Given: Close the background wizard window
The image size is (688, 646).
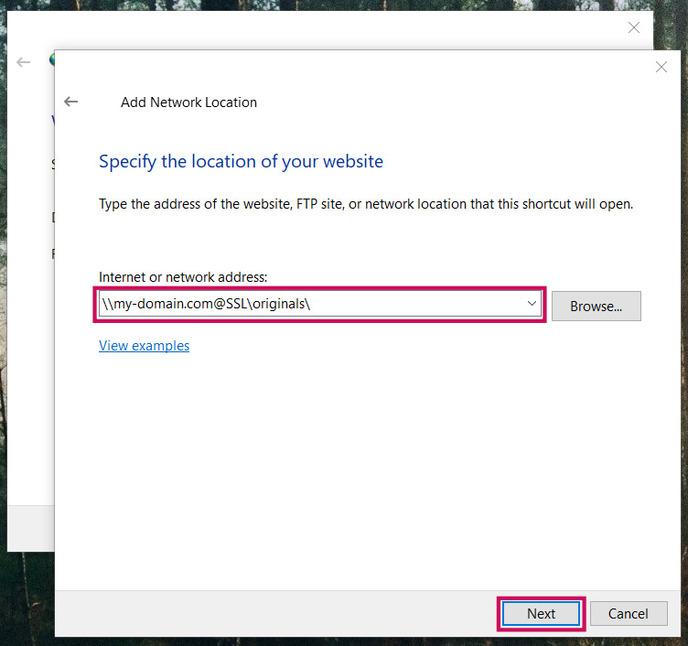Looking at the screenshot, I should coord(634,28).
